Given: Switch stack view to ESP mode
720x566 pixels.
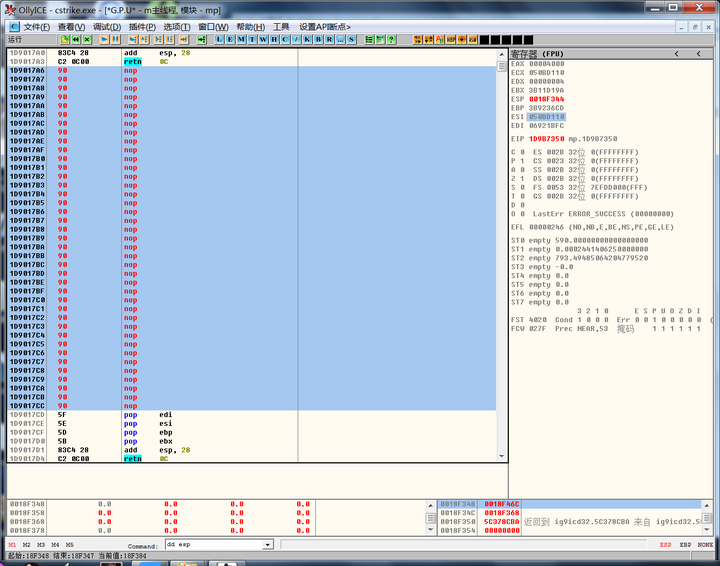Looking at the screenshot, I should coord(665,545).
